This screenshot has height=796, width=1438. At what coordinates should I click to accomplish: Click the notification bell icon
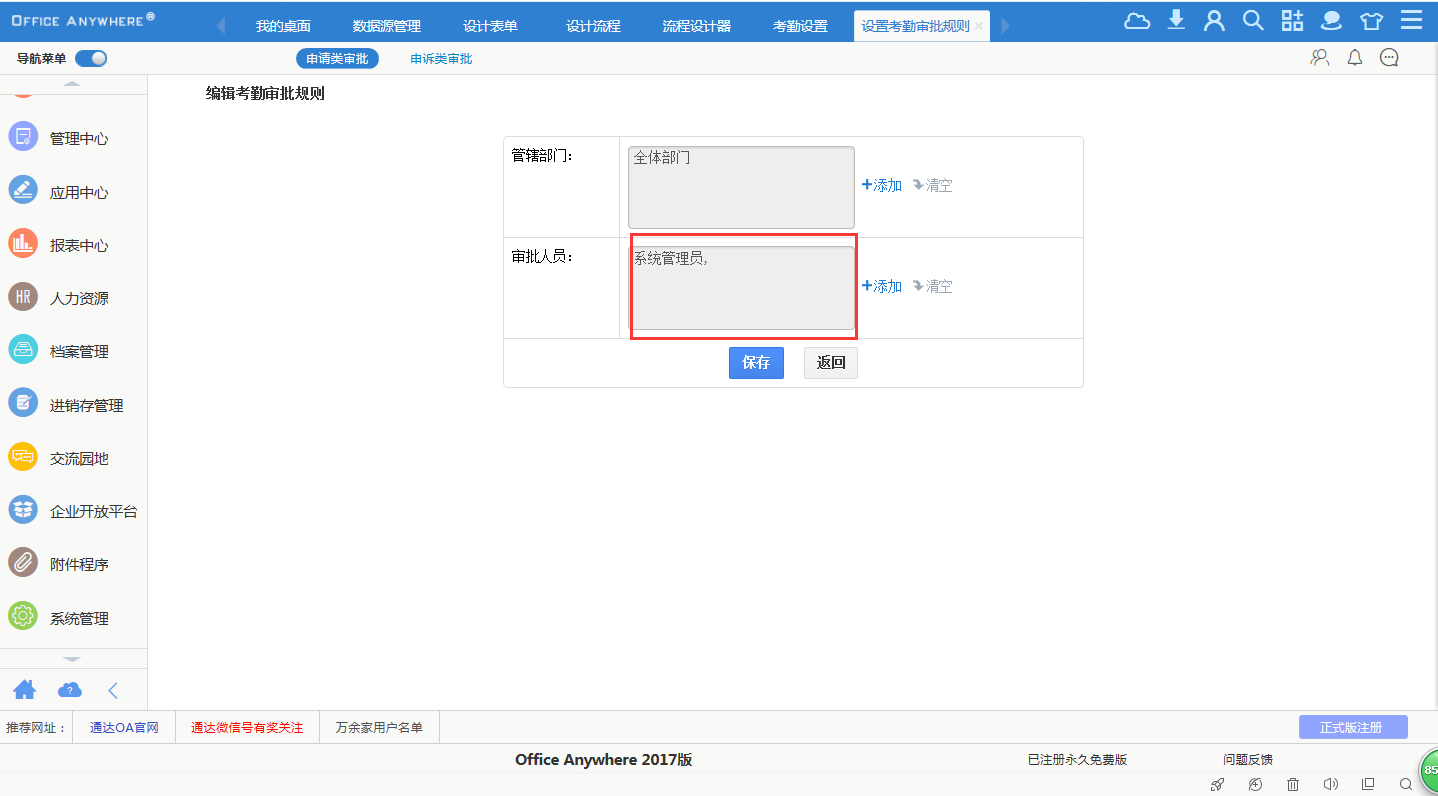click(1355, 58)
